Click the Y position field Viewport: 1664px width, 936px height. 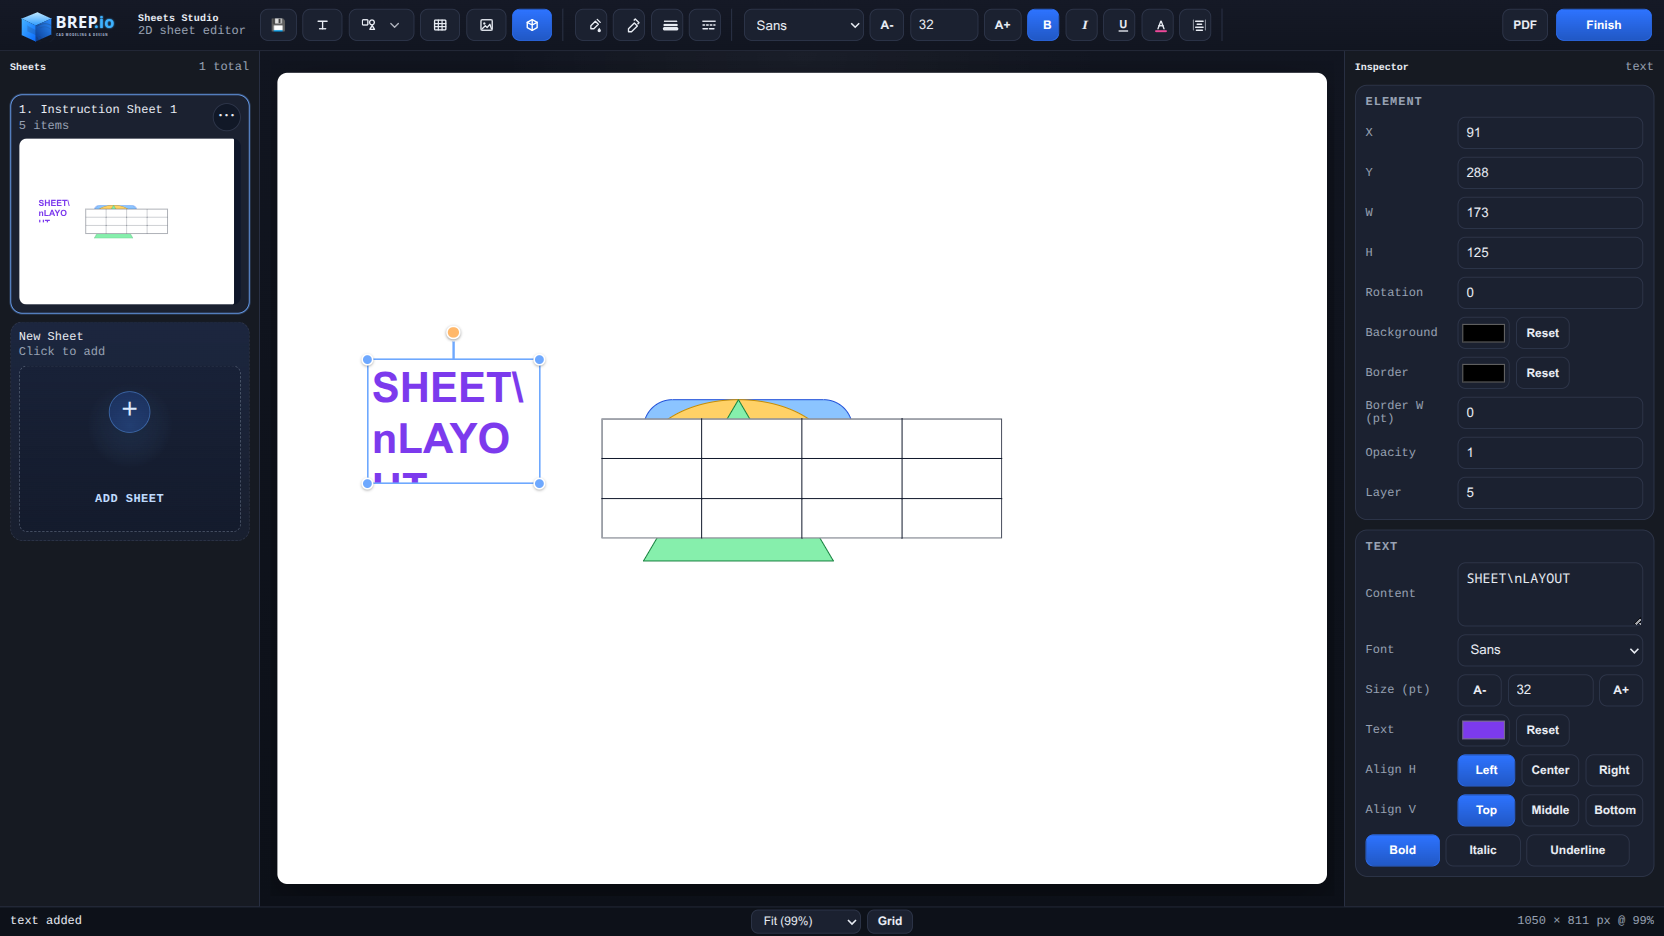pyautogui.click(x=1549, y=173)
